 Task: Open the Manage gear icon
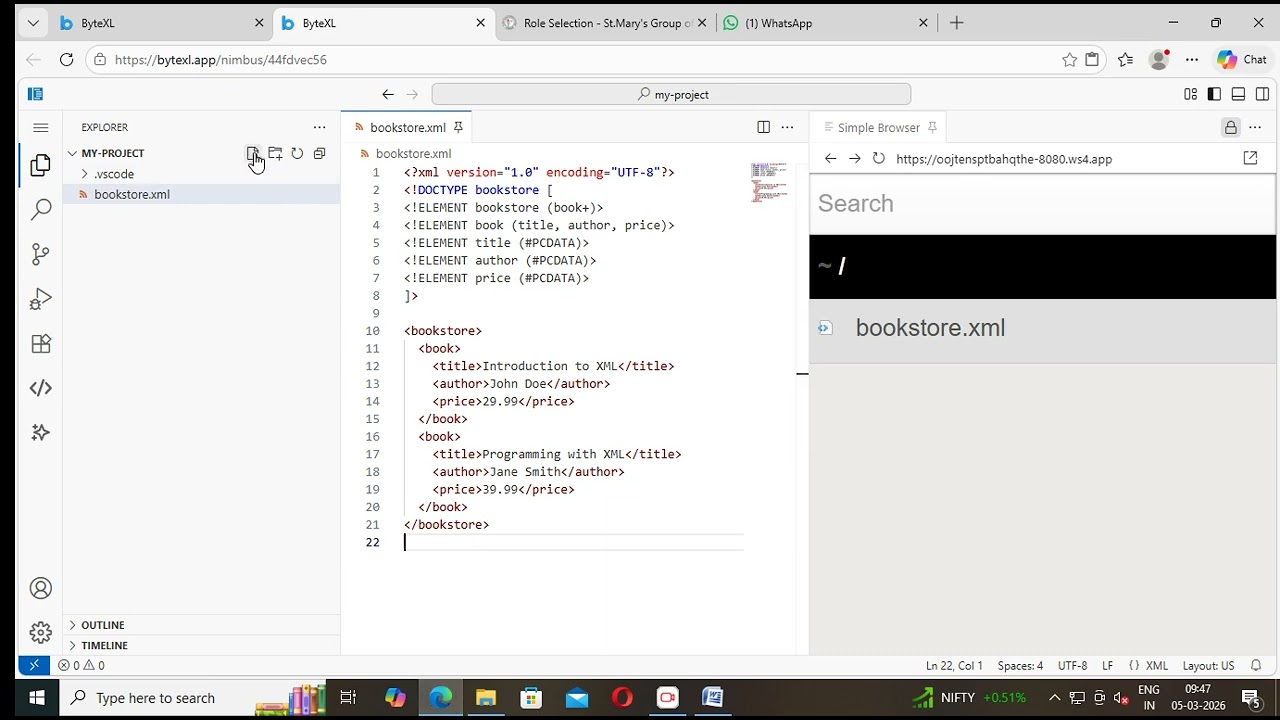tap(41, 632)
